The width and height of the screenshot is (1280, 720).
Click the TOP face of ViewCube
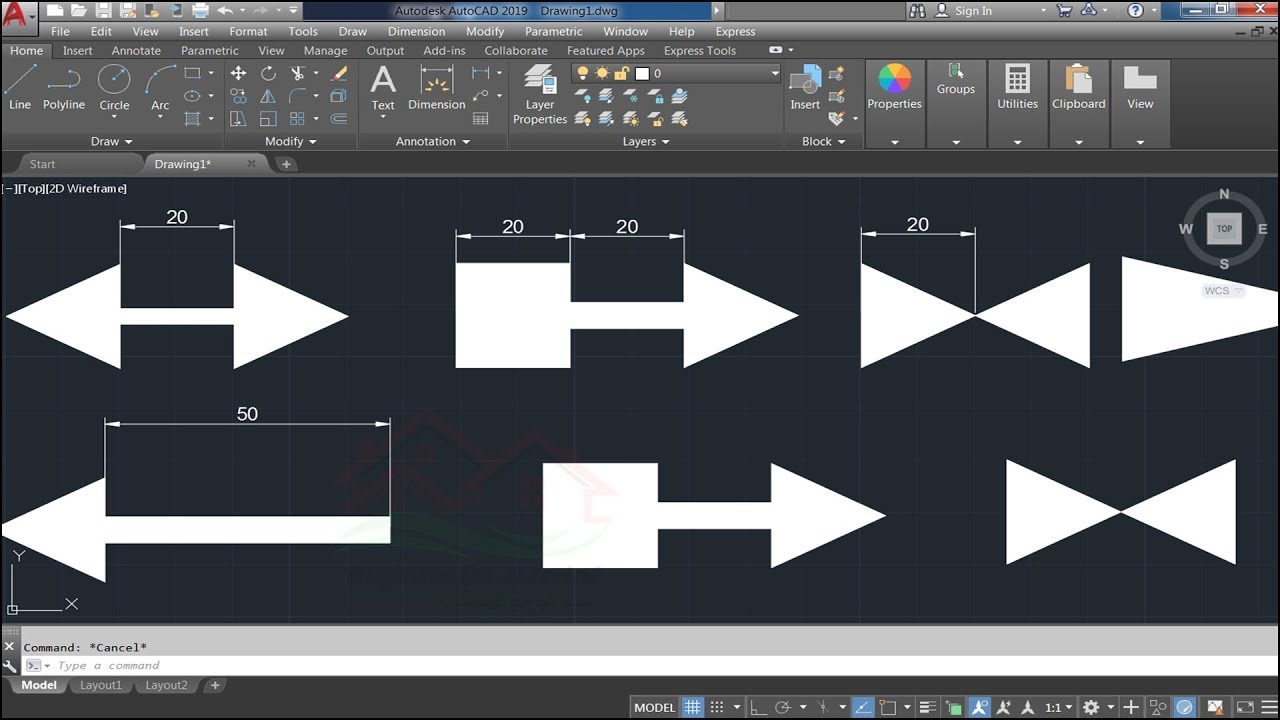(x=1224, y=228)
